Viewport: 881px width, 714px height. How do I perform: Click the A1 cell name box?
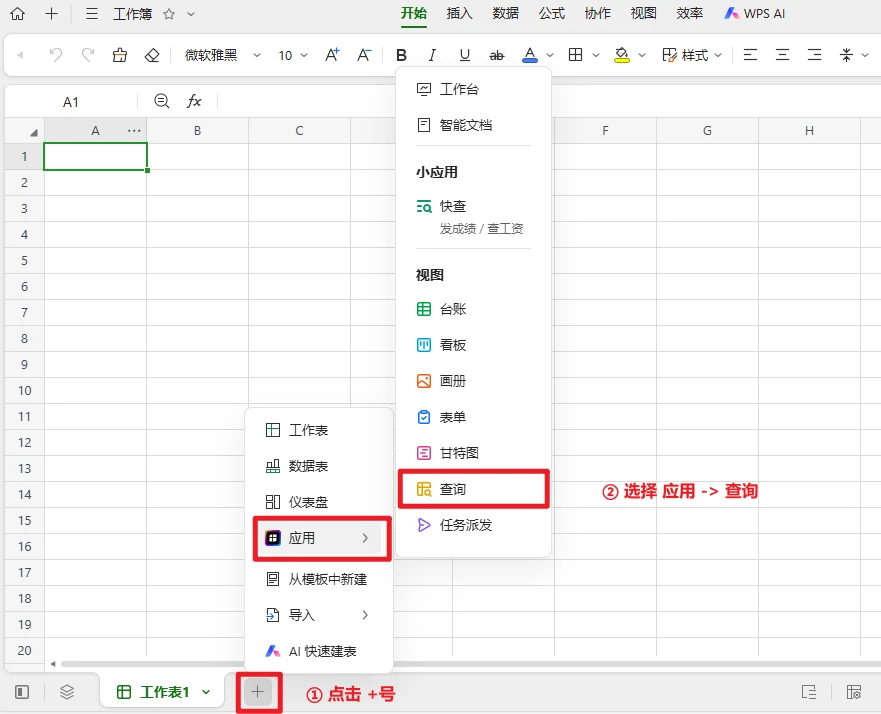[71, 102]
